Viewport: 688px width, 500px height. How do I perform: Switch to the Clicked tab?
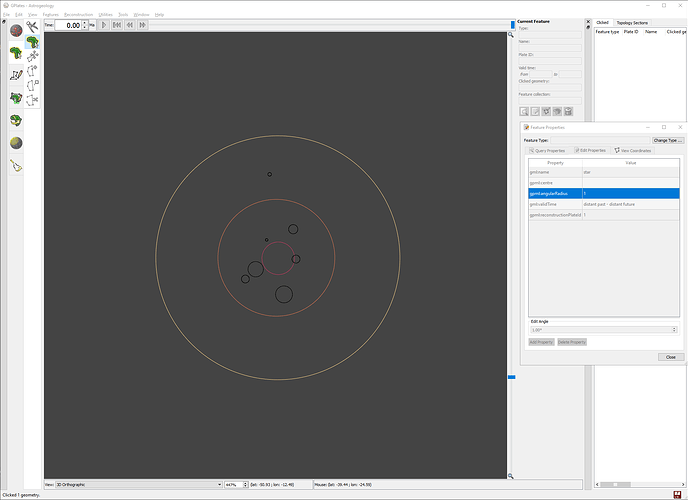(602, 22)
